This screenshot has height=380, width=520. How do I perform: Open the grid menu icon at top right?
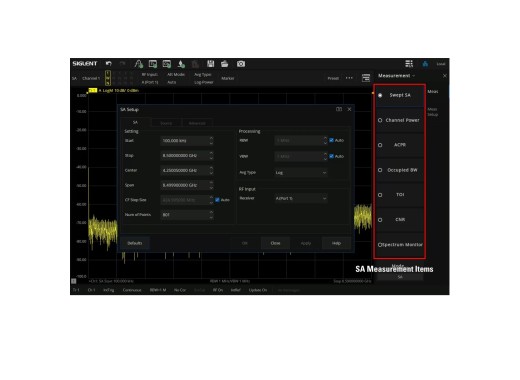point(409,63)
